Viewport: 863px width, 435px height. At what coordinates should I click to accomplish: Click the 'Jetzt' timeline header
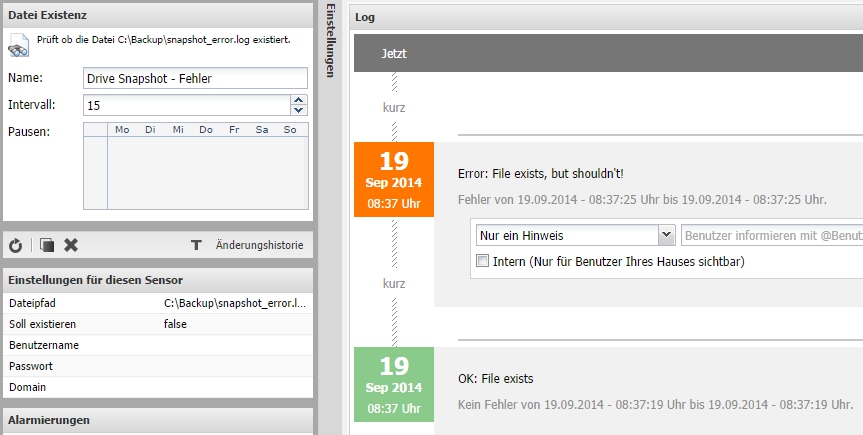(x=394, y=54)
